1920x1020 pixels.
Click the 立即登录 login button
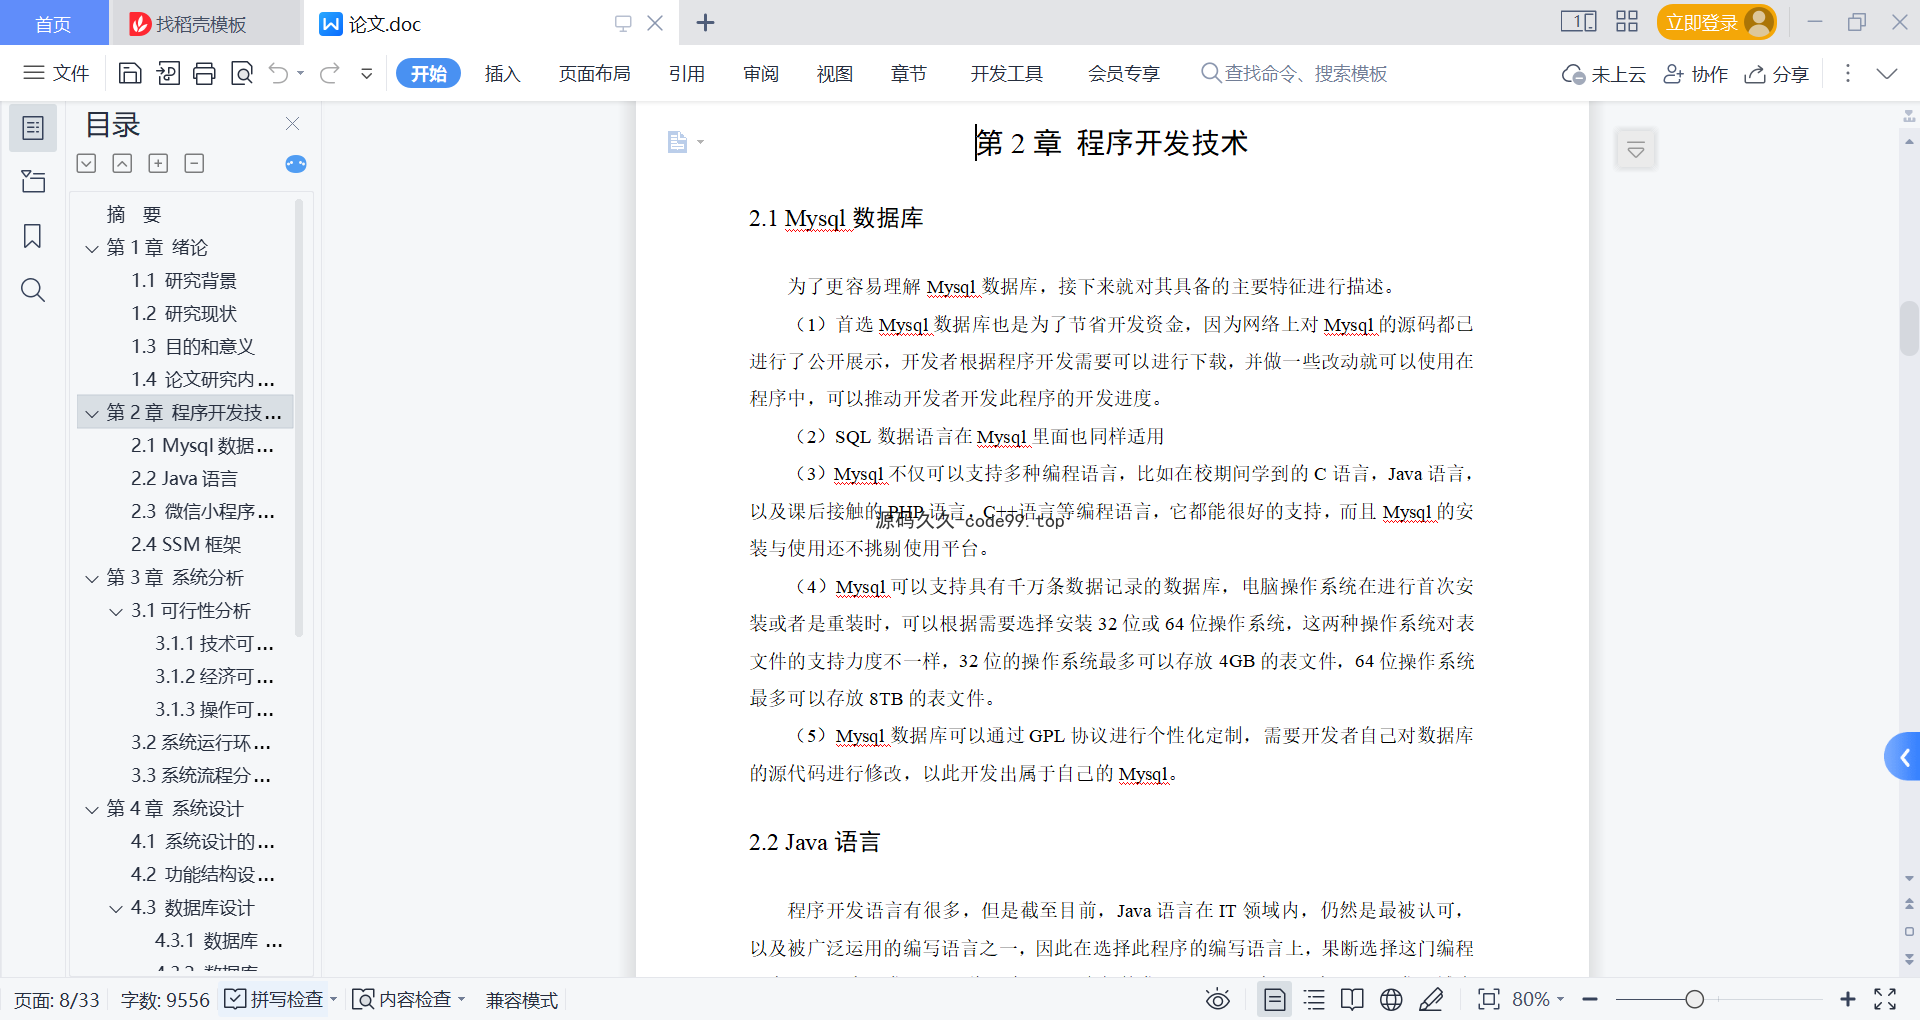pos(1716,22)
